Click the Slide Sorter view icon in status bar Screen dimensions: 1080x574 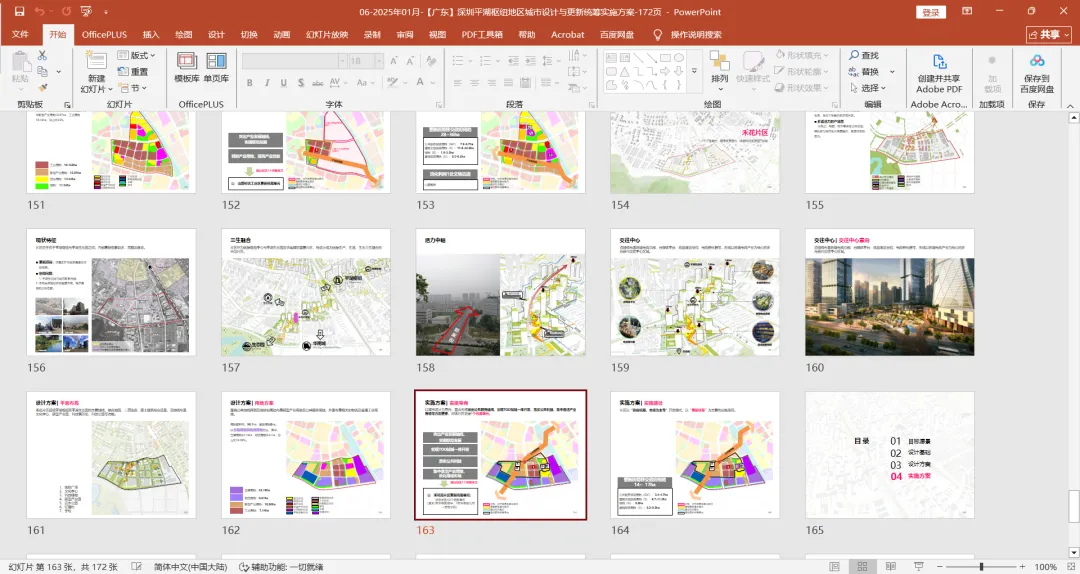(862, 566)
